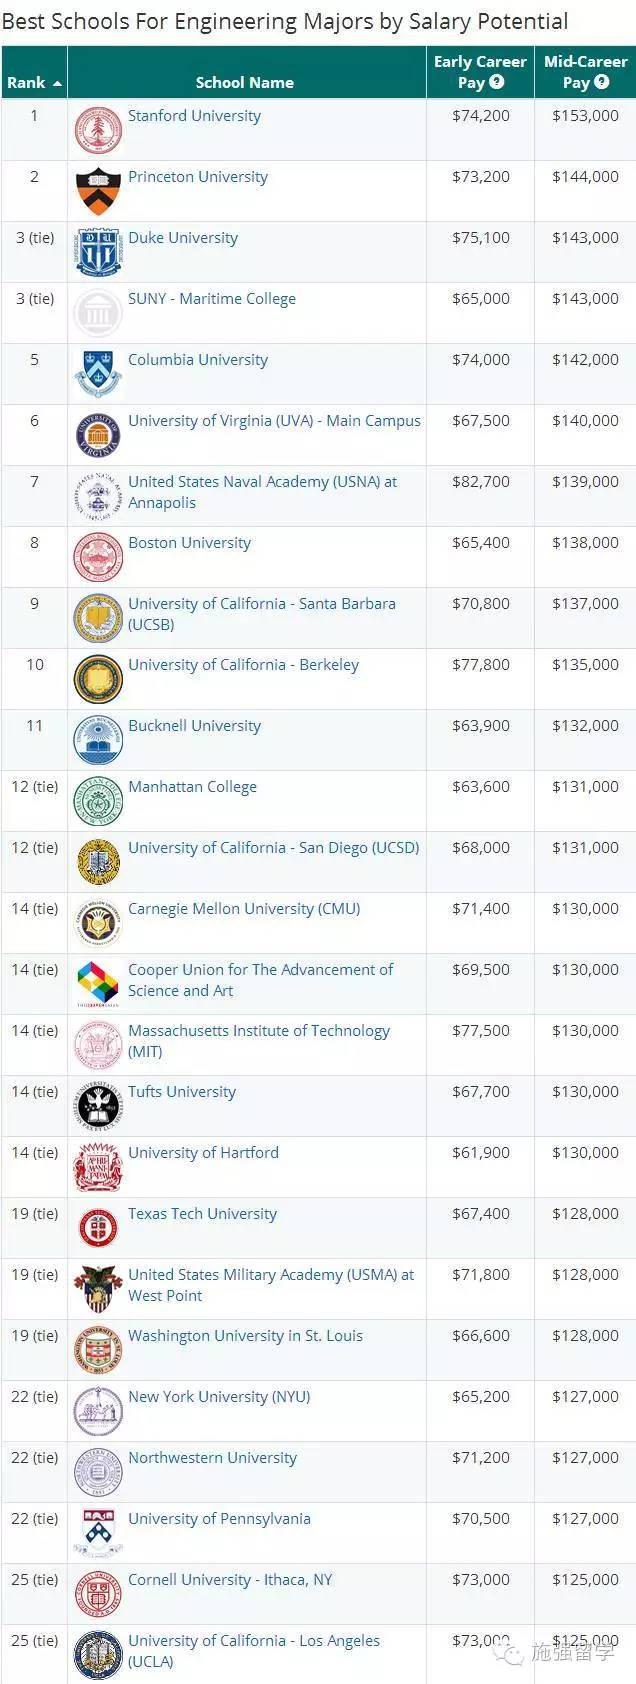The width and height of the screenshot is (636, 1684).
Task: Click the Duke University crest icon
Action: (x=98, y=252)
